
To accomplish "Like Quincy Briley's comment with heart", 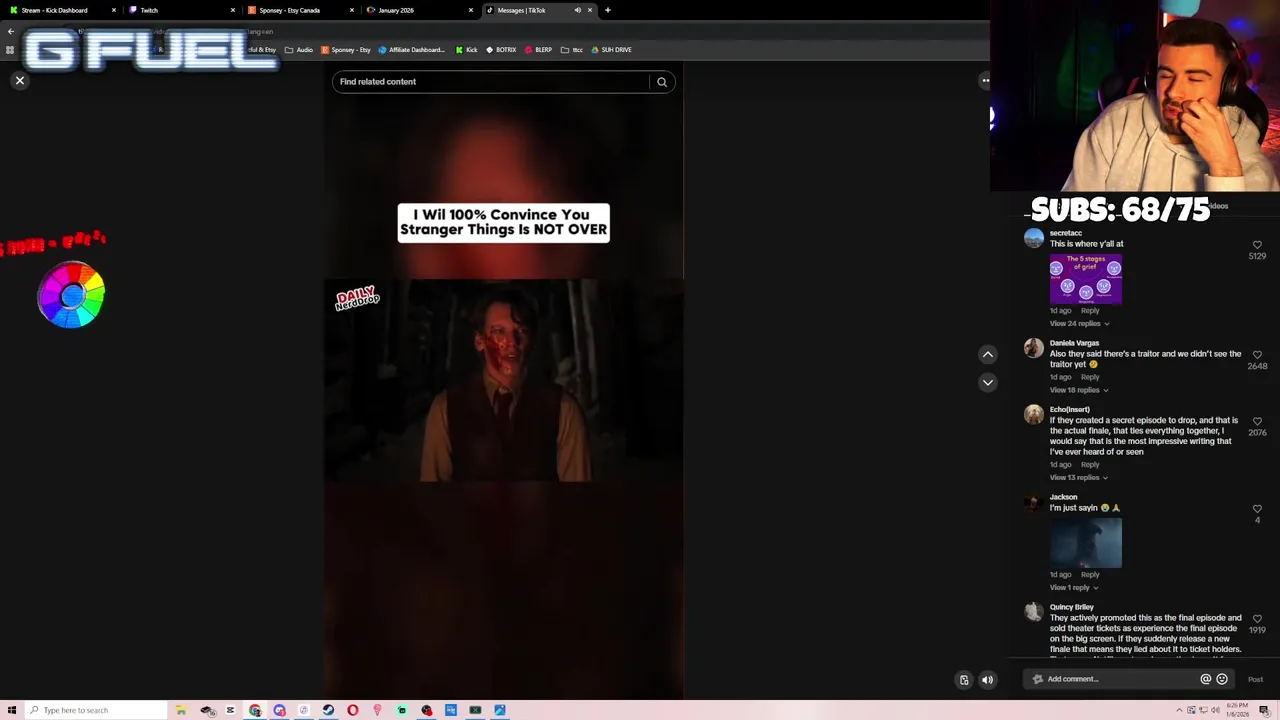I will (1257, 619).
